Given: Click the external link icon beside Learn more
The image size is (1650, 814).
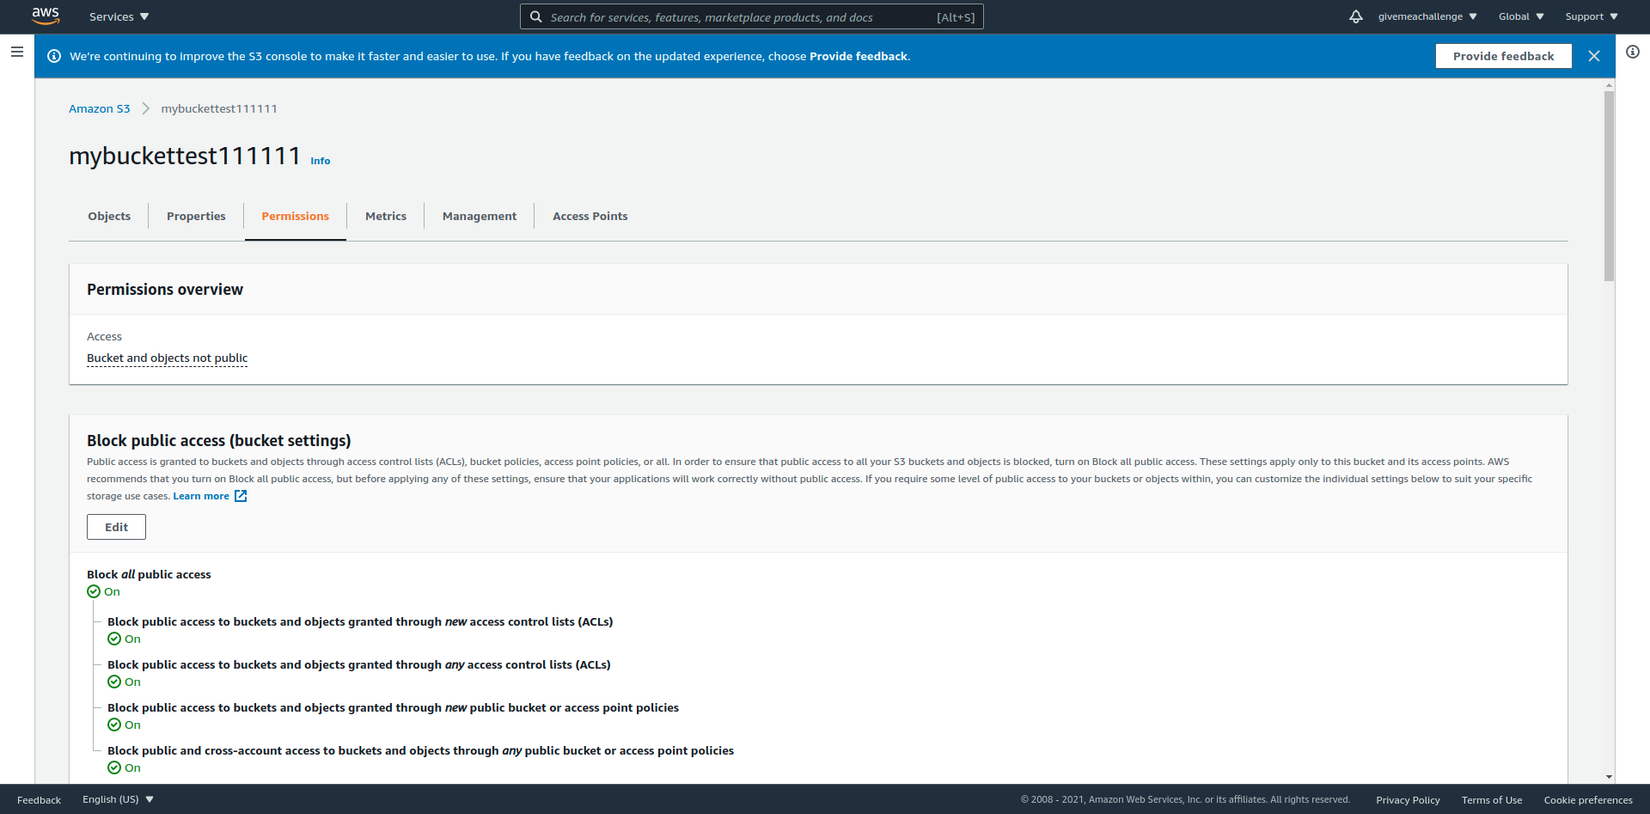Looking at the screenshot, I should click(x=241, y=496).
